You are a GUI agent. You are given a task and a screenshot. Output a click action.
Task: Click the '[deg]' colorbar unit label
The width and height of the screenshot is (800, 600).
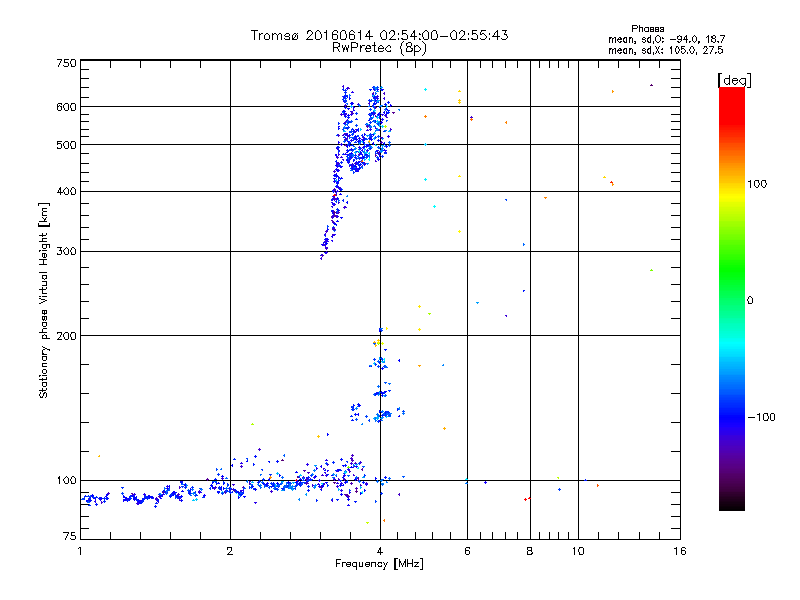tap(734, 80)
